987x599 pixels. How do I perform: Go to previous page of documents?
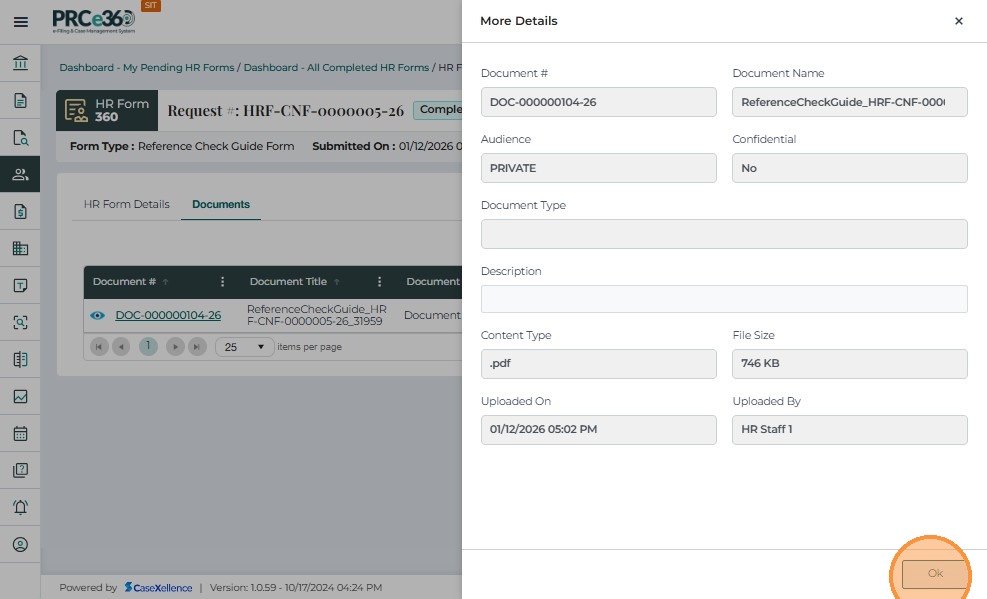pos(121,347)
